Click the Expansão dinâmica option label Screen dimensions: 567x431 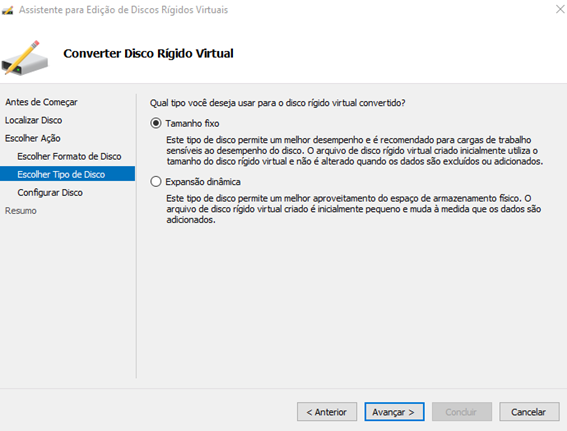click(x=203, y=182)
